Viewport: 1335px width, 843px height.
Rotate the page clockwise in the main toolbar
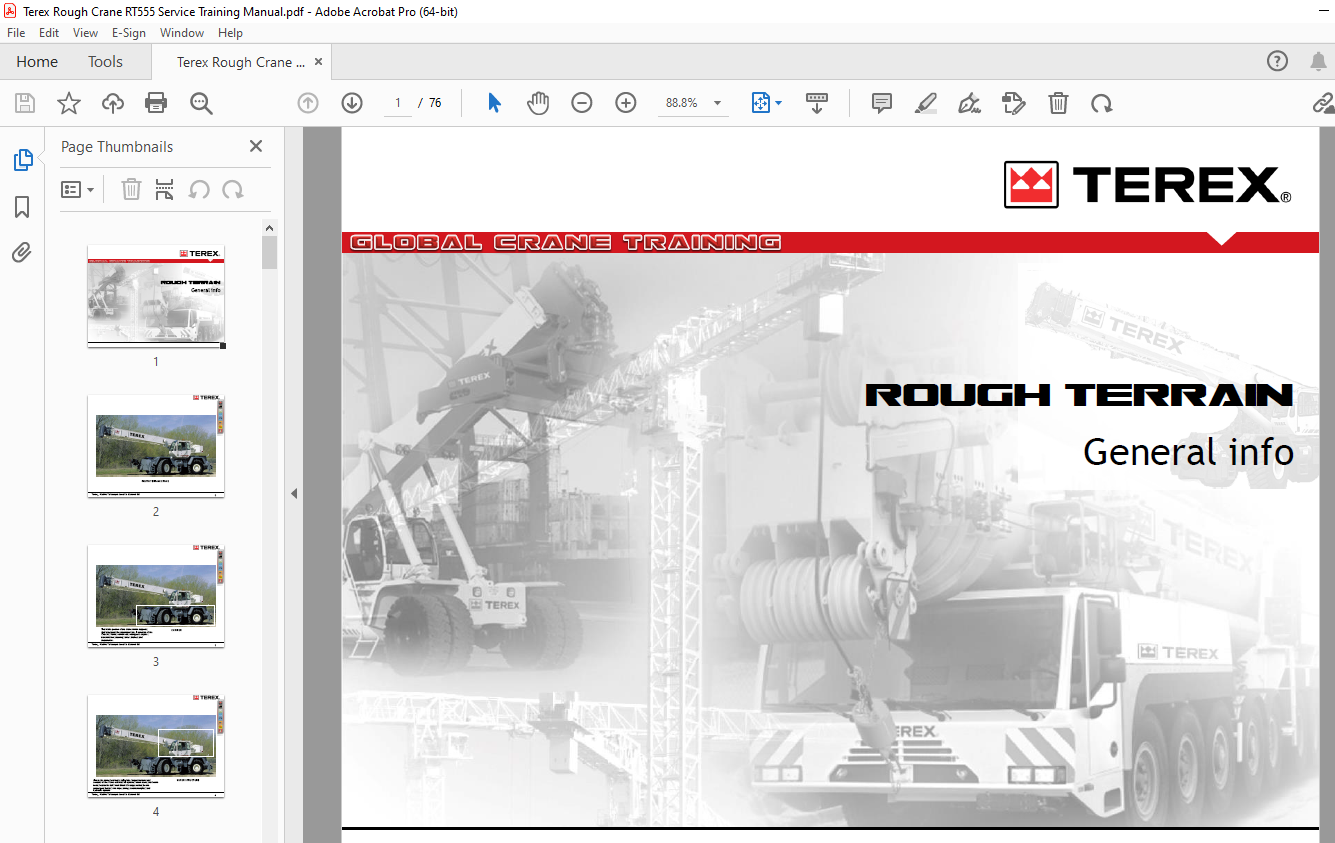pyautogui.click(x=1102, y=103)
